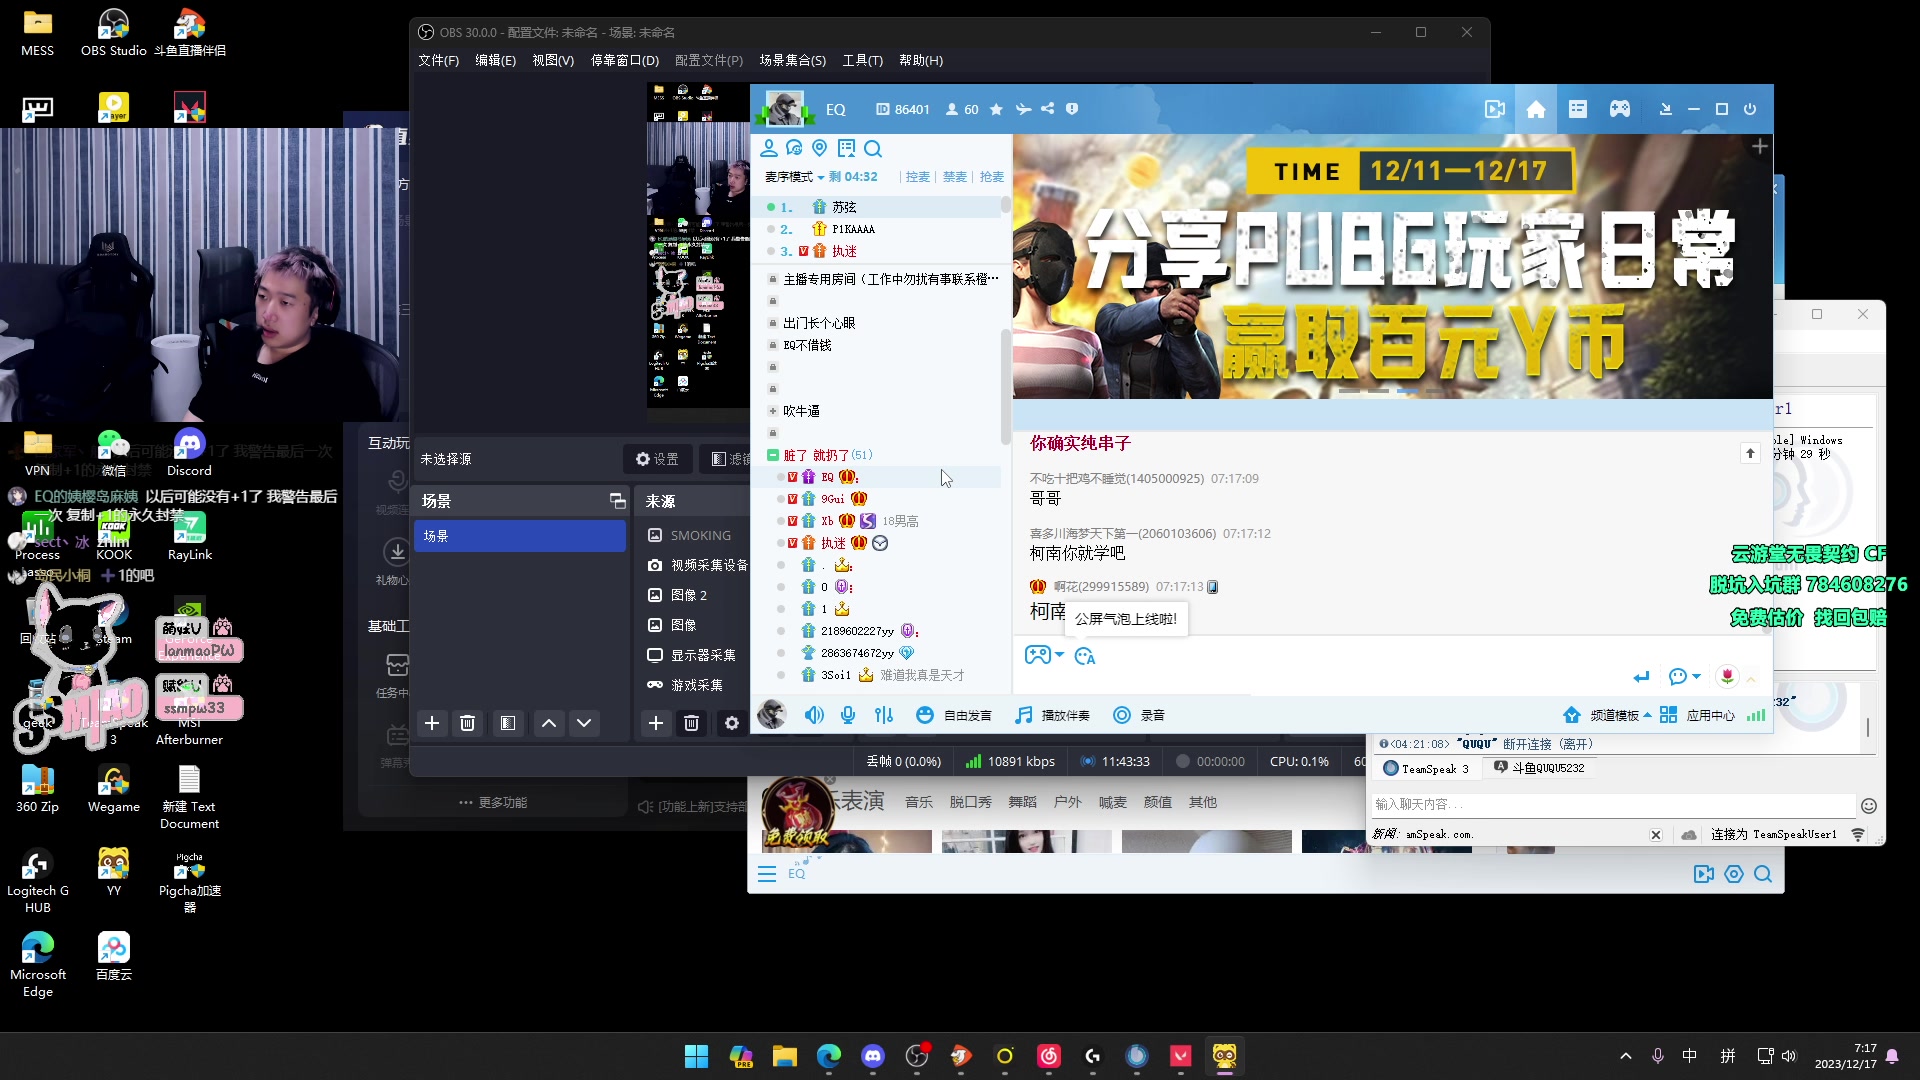1920x1080 pixels.
Task: Collapse the 脏了 就扔了 channel group
Action: pos(772,455)
